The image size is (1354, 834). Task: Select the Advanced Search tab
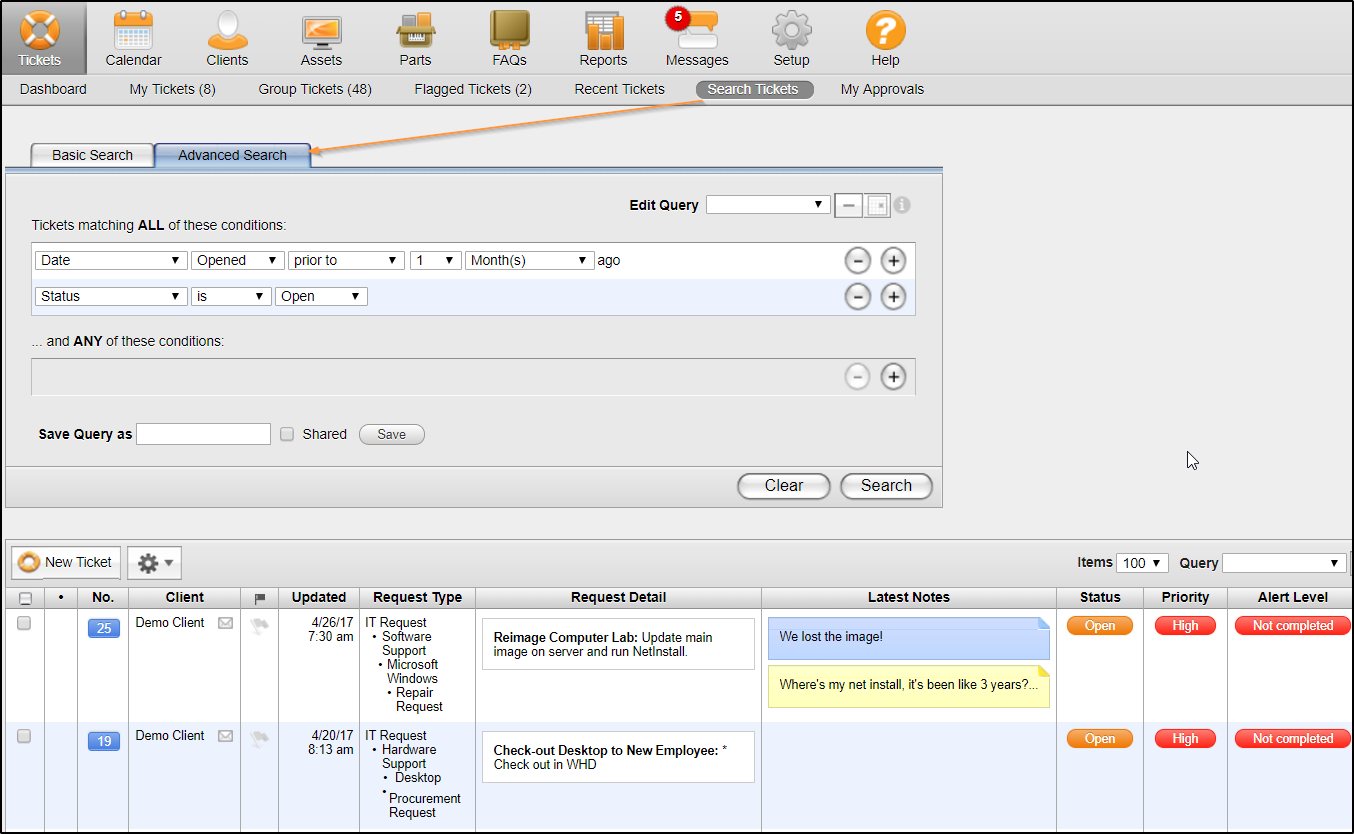pos(232,155)
